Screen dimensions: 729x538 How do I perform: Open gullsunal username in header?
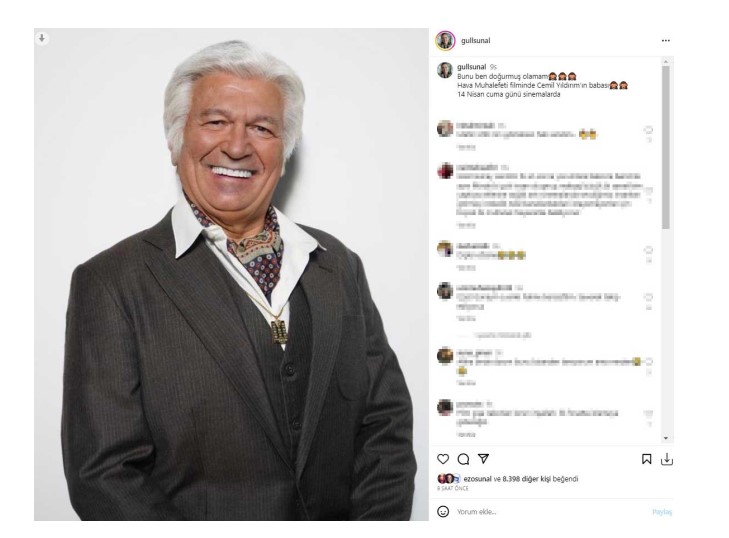(476, 40)
